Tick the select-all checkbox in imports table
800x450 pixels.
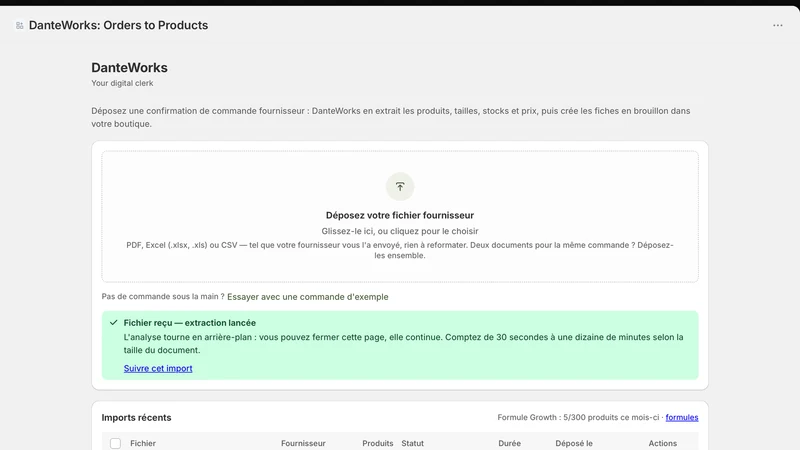click(x=115, y=443)
